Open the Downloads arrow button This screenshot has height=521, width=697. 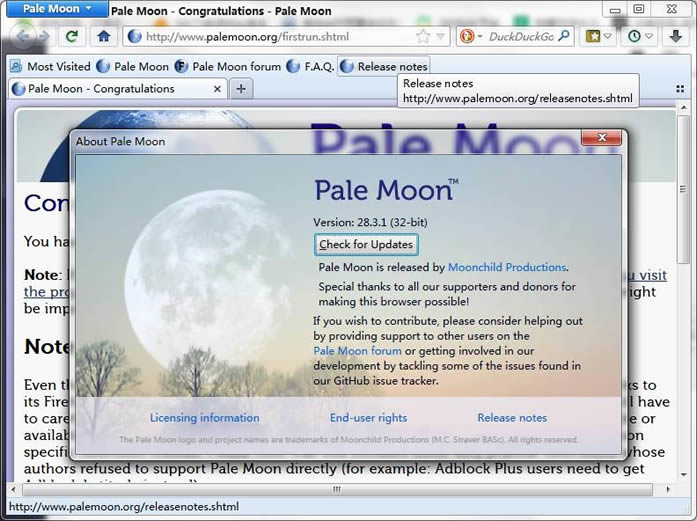point(676,36)
